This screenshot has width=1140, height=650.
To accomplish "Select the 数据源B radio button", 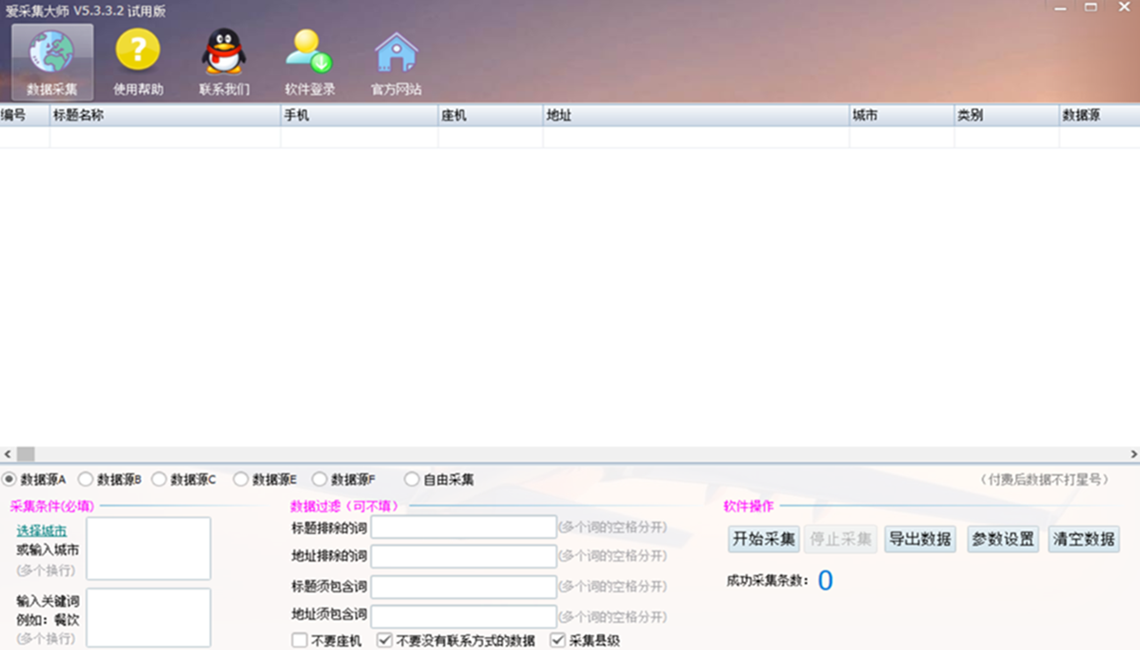I will (x=86, y=480).
